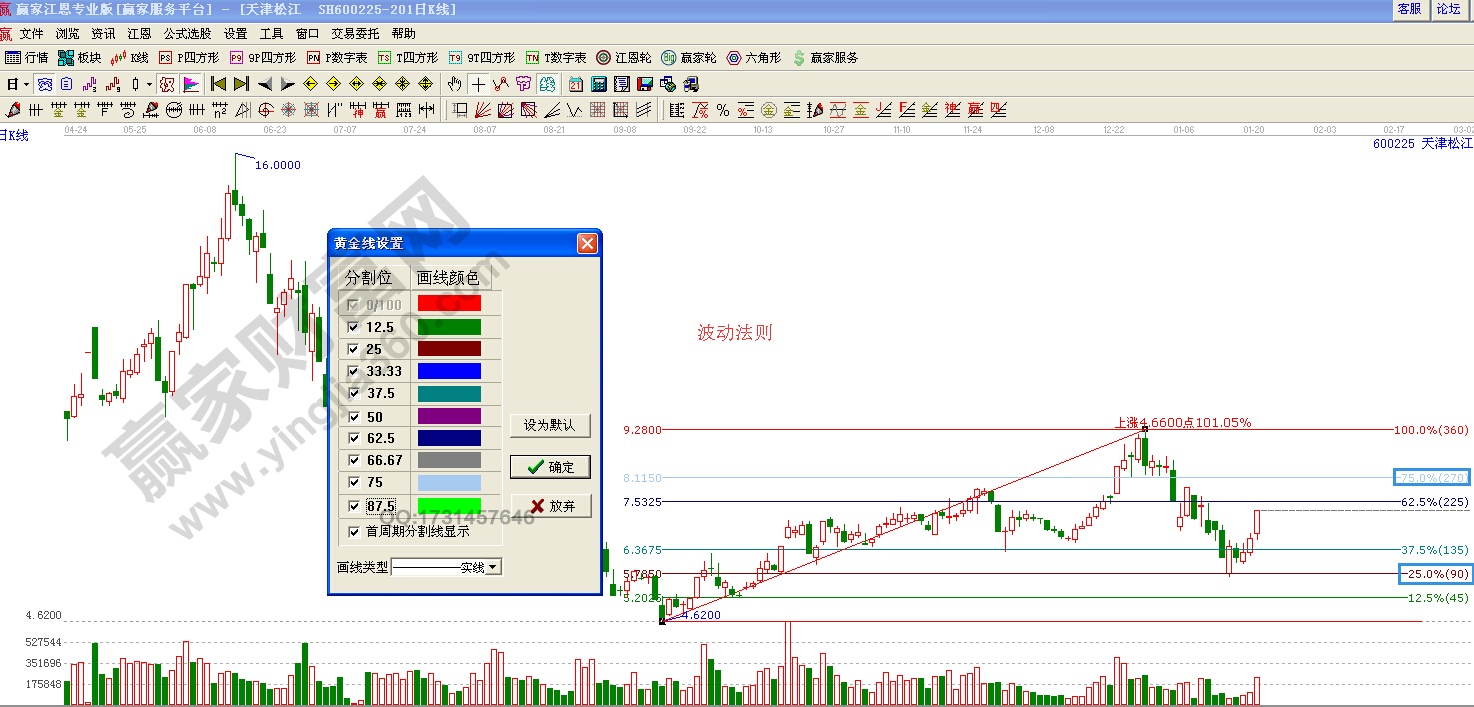The height and width of the screenshot is (707, 1474).
Task: Click the 设为默认 button
Action: click(x=550, y=425)
